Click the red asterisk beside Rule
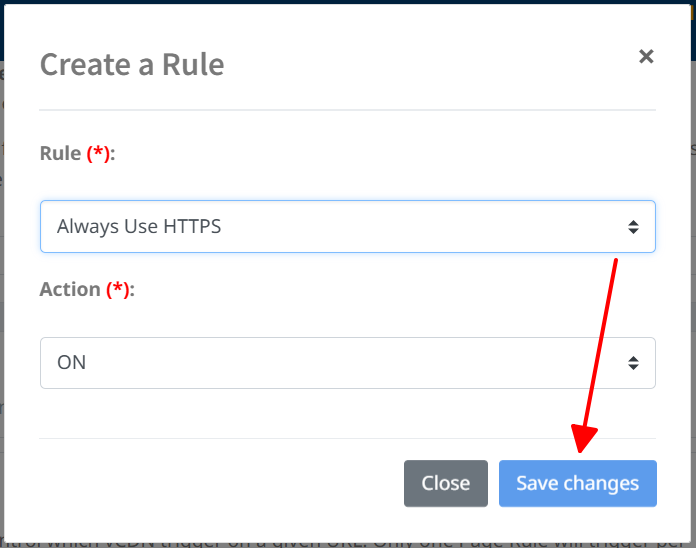This screenshot has width=696, height=548. pyautogui.click(x=99, y=154)
